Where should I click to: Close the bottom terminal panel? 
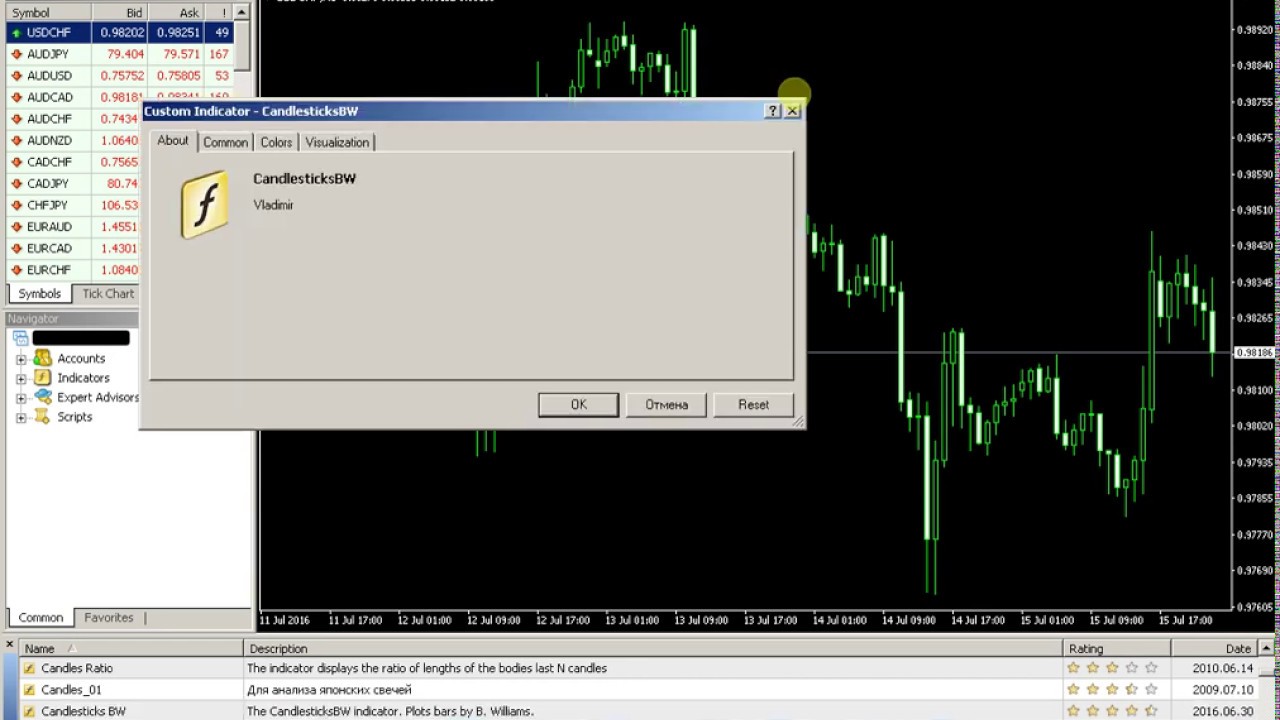coord(9,646)
